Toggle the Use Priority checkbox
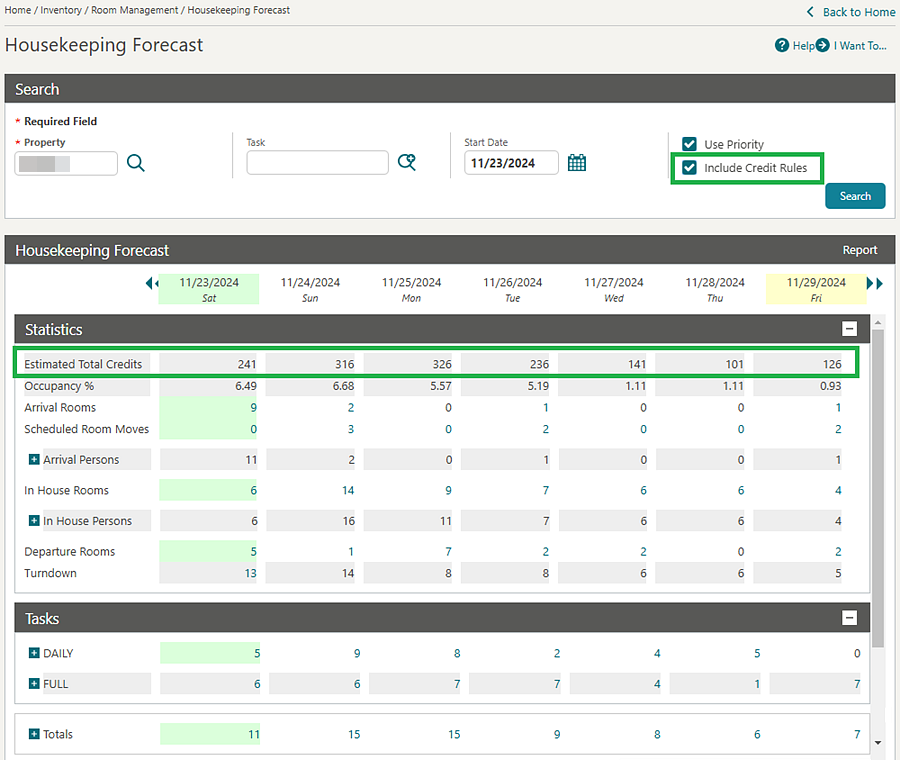Image resolution: width=900 pixels, height=760 pixels. pyautogui.click(x=689, y=144)
